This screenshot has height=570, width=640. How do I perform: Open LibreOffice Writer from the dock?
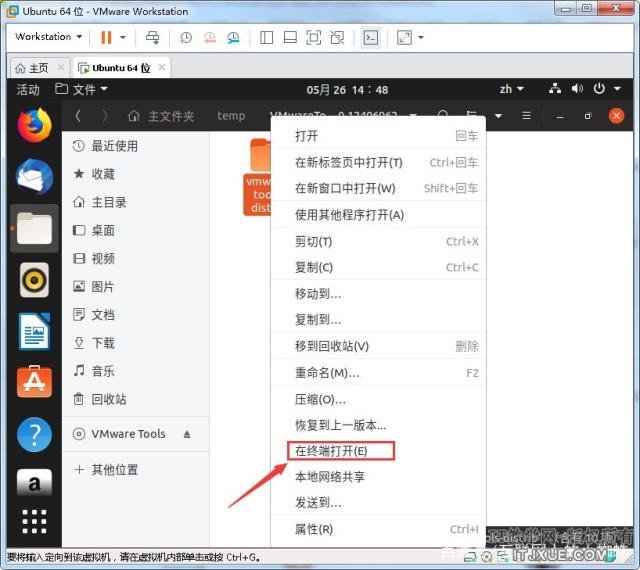click(34, 331)
